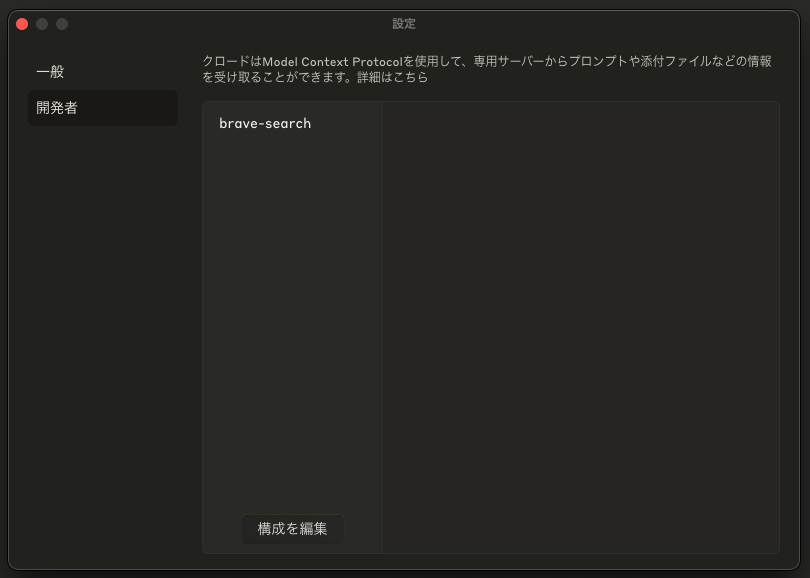Click the 設定 window title text
The height and width of the screenshot is (578, 810).
404,24
